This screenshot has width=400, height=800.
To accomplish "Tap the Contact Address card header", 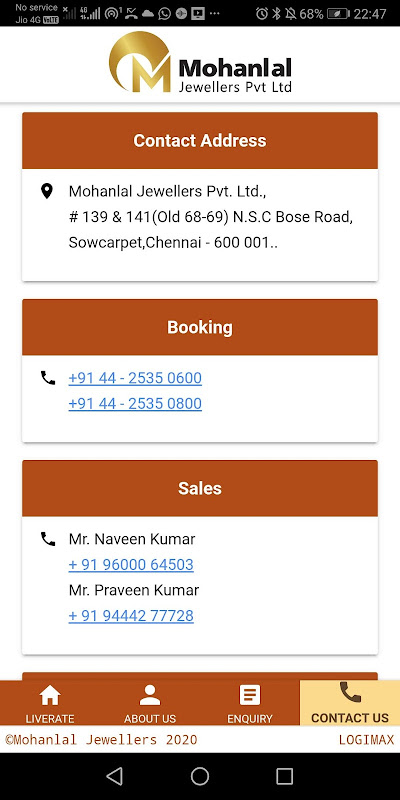I will (x=200, y=141).
